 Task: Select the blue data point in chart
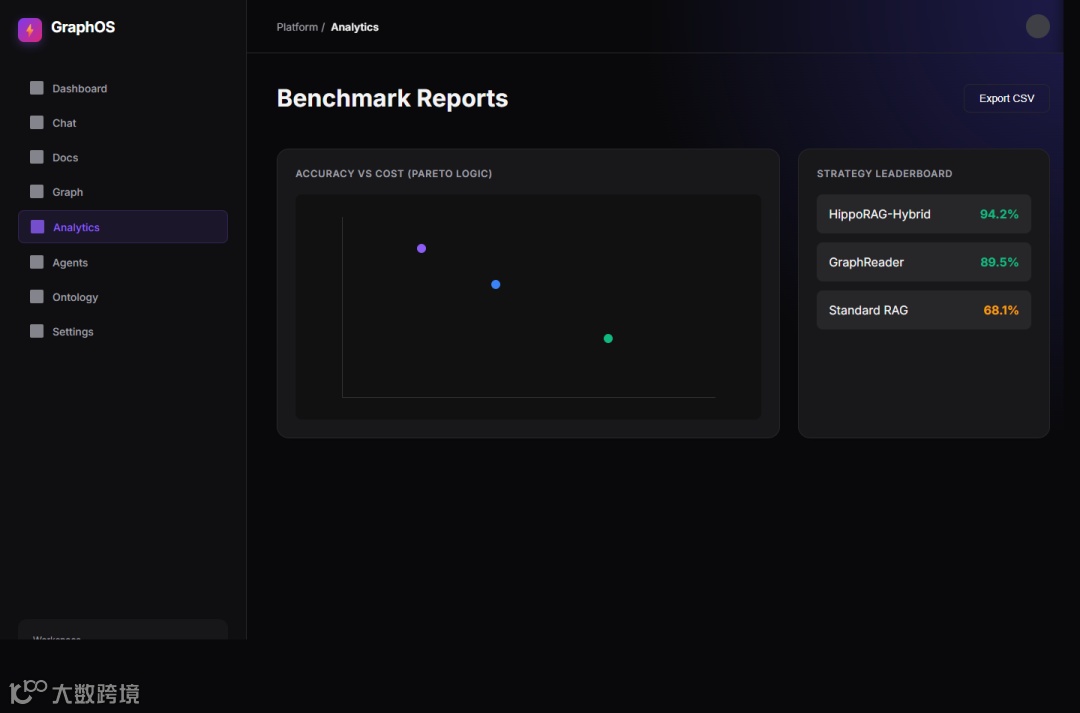pyautogui.click(x=495, y=284)
